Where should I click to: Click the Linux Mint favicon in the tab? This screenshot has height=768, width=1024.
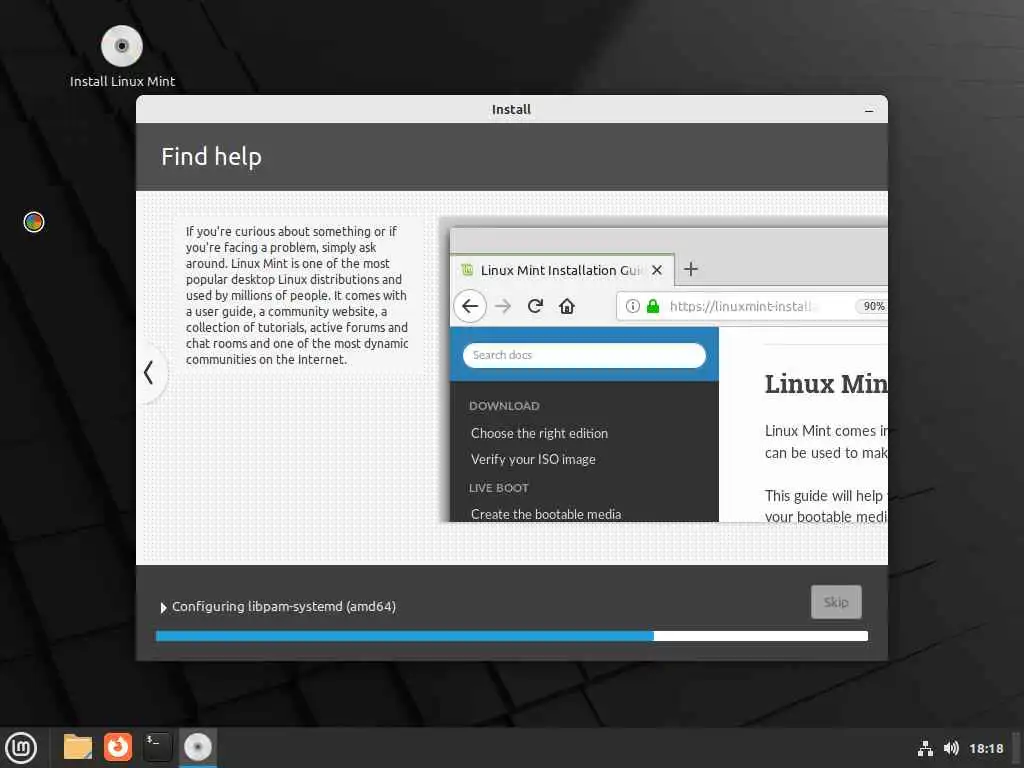tap(467, 270)
